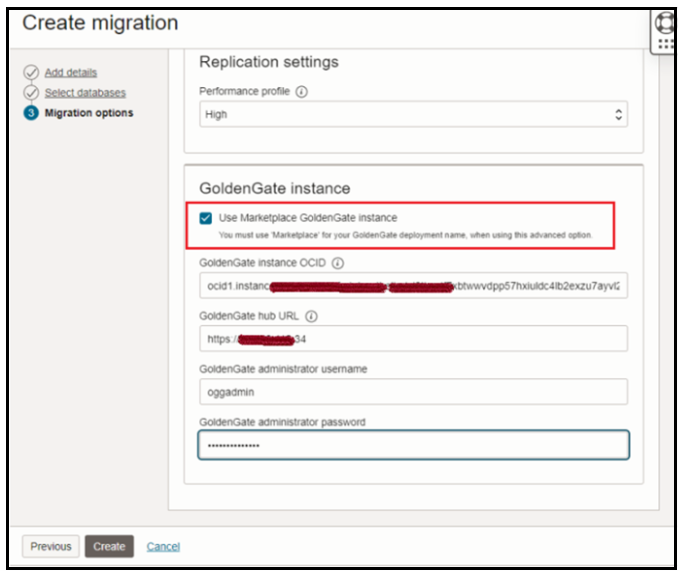Select Migration options step
Image resolution: width=679 pixels, height=571 pixels.
point(88,113)
